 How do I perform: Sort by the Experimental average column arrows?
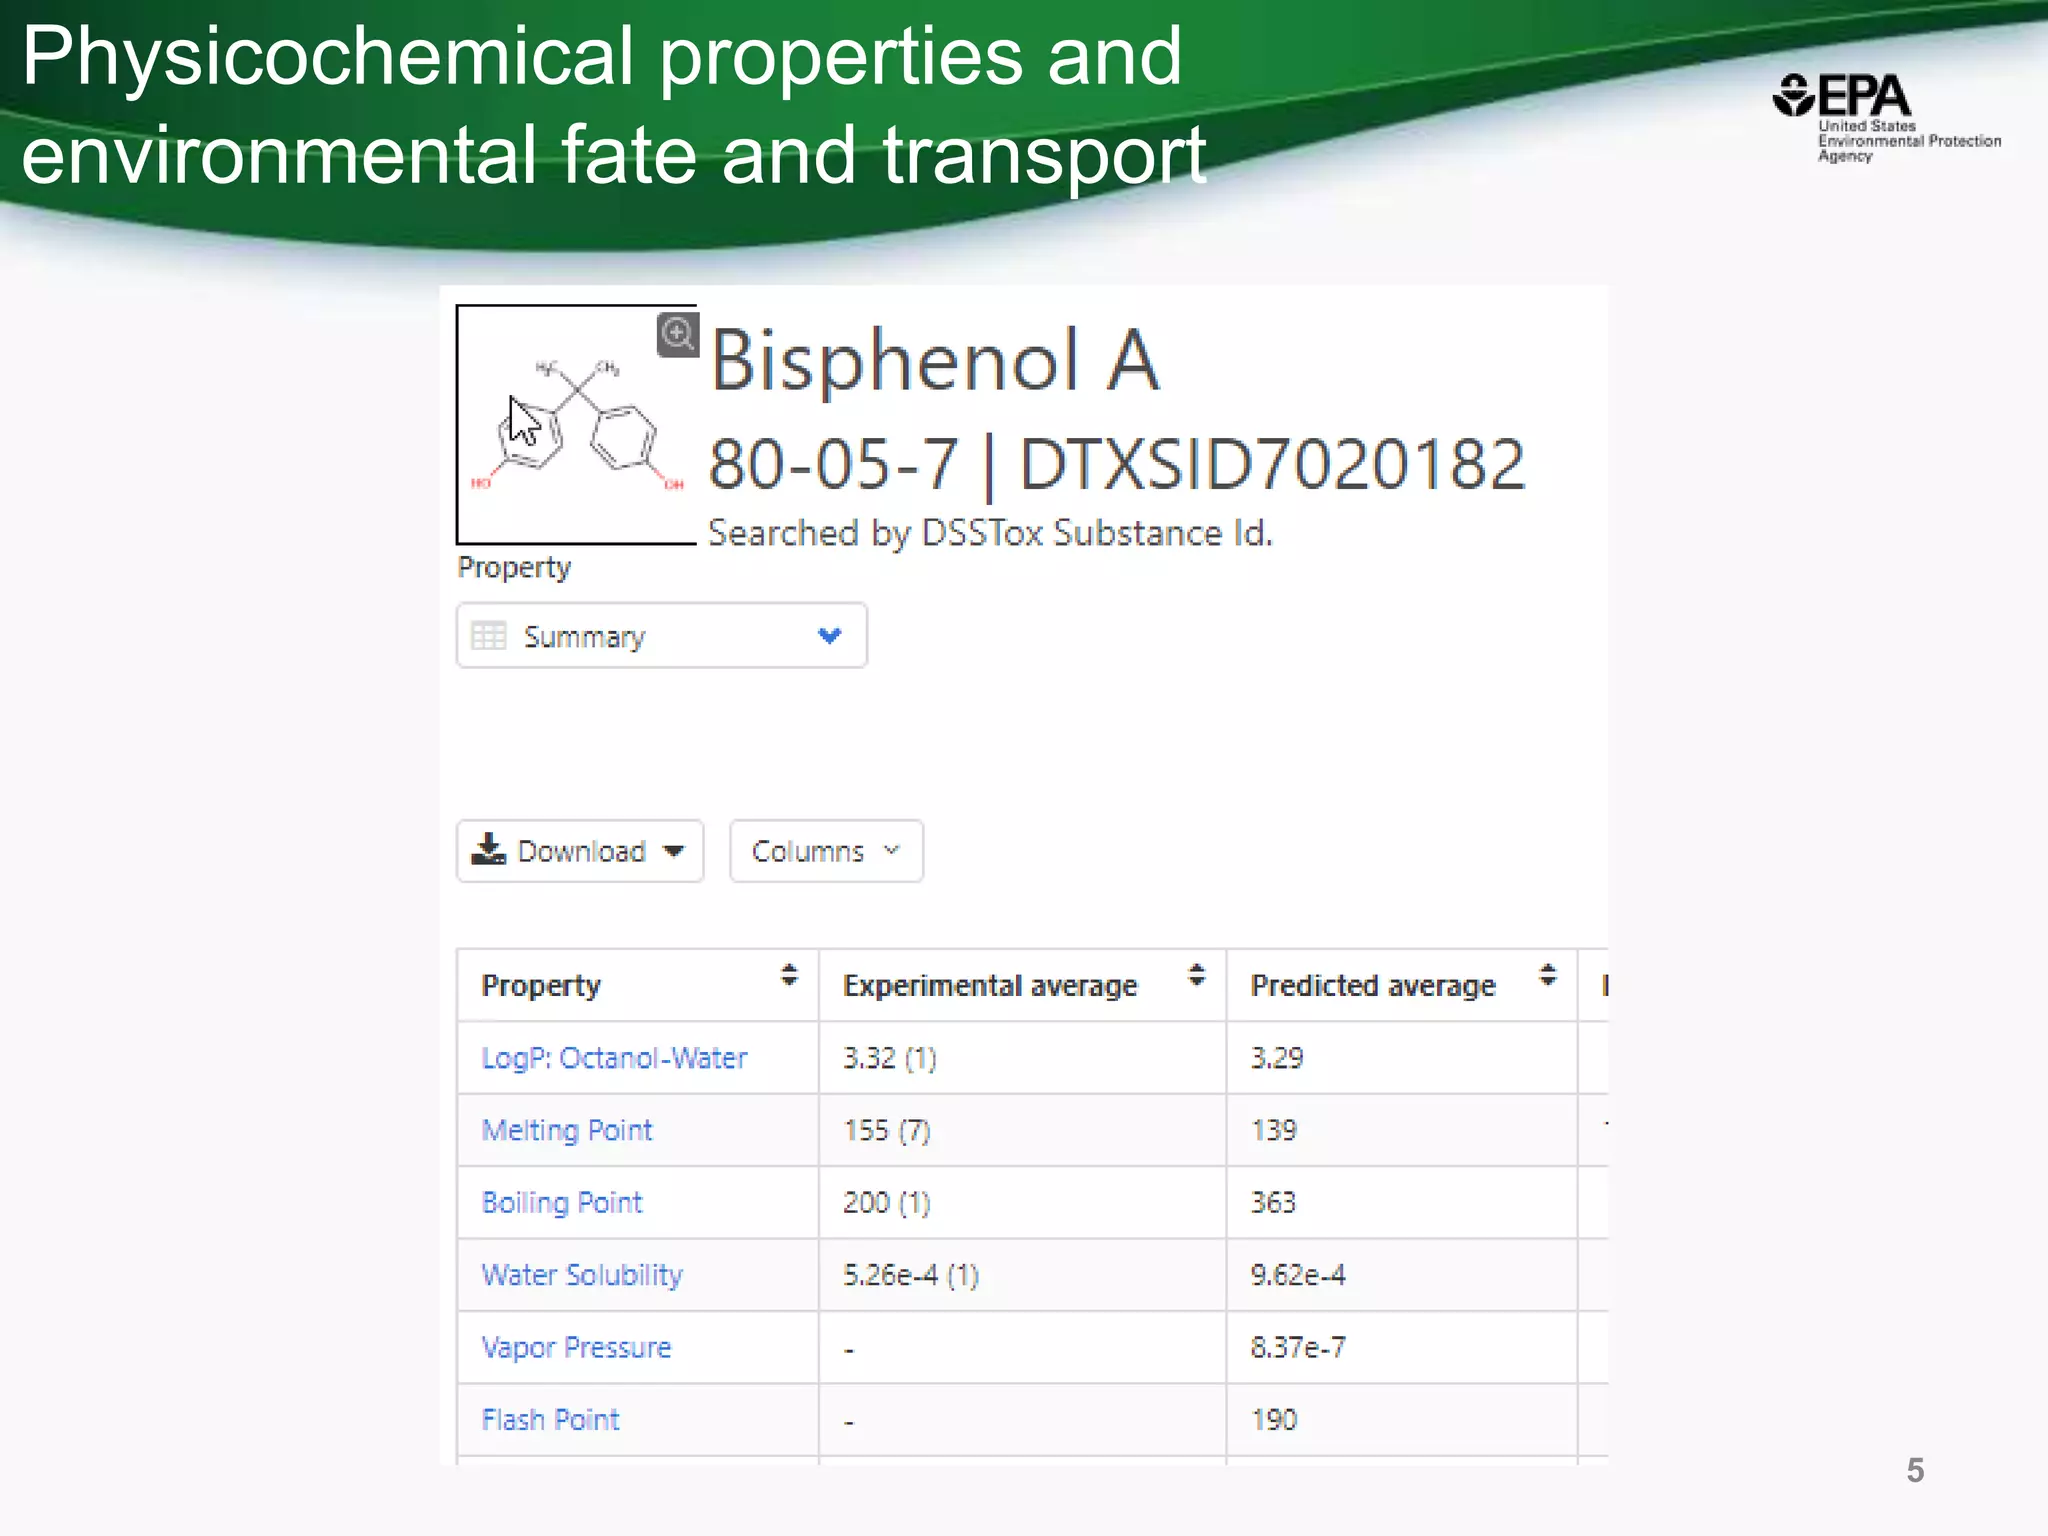(x=1196, y=975)
